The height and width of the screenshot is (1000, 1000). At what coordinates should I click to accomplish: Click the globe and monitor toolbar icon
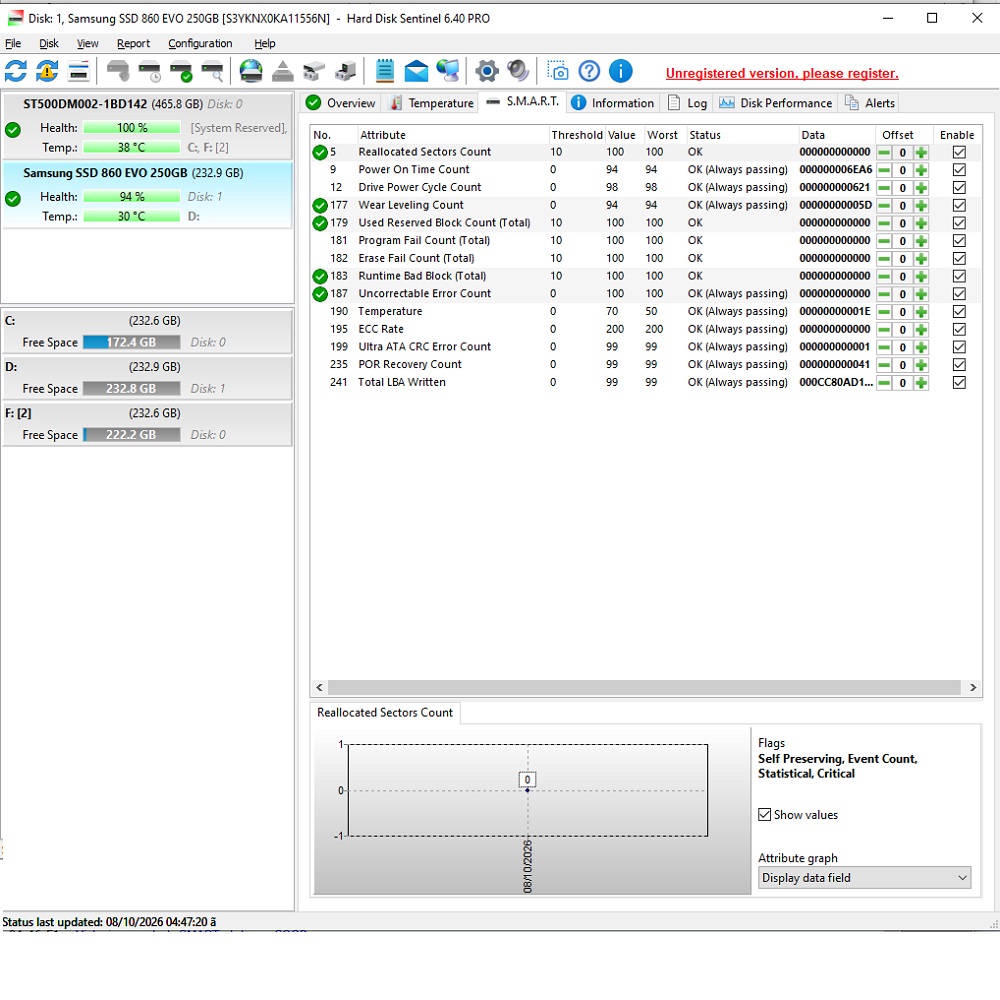pyautogui.click(x=448, y=71)
